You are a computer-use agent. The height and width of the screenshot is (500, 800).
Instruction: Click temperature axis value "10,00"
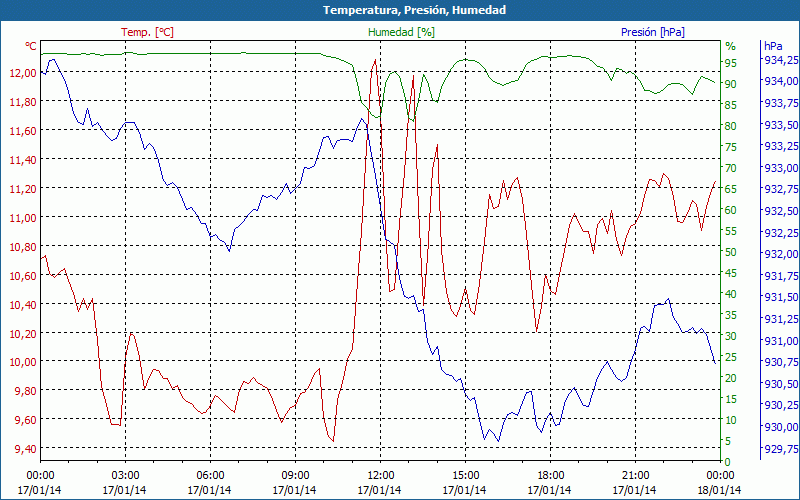coord(23,362)
